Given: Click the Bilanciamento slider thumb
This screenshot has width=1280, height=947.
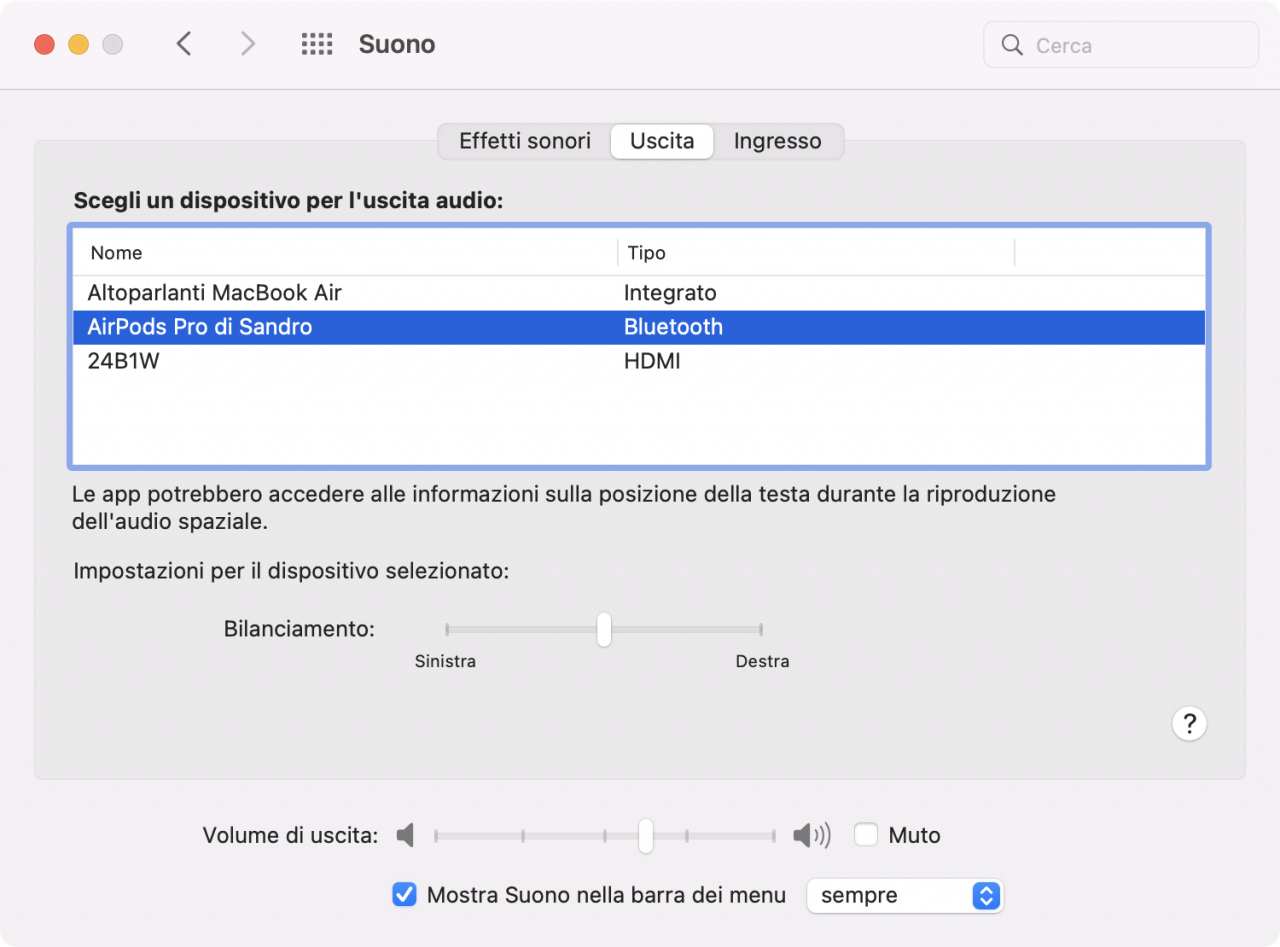Looking at the screenshot, I should click(x=604, y=630).
